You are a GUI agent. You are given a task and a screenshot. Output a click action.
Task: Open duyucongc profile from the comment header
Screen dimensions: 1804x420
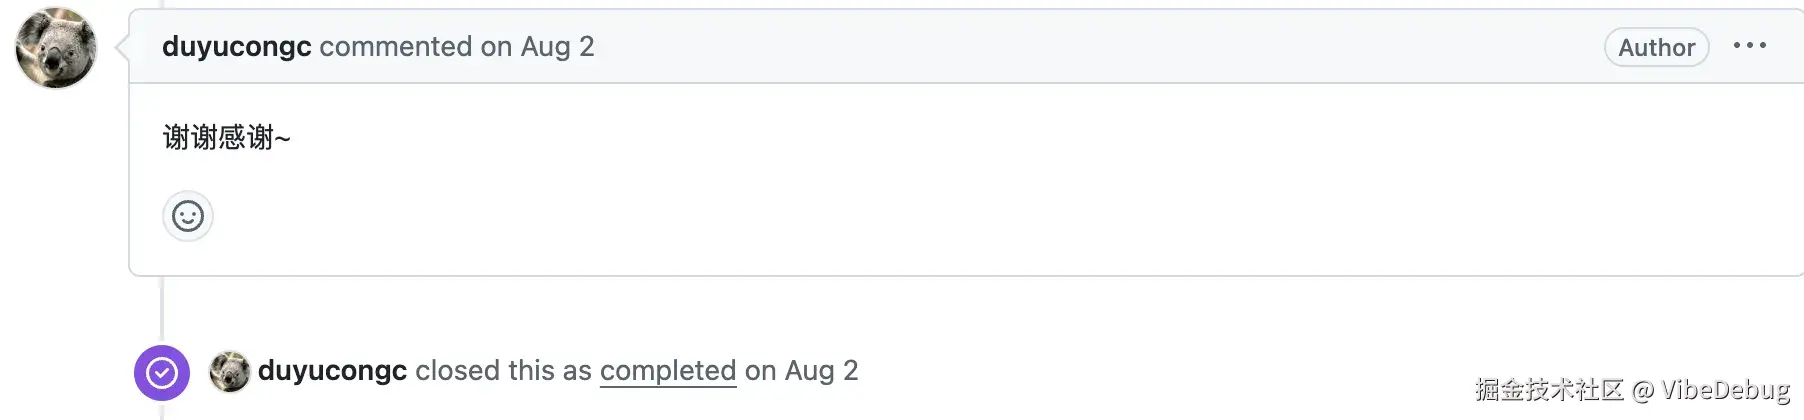[237, 47]
